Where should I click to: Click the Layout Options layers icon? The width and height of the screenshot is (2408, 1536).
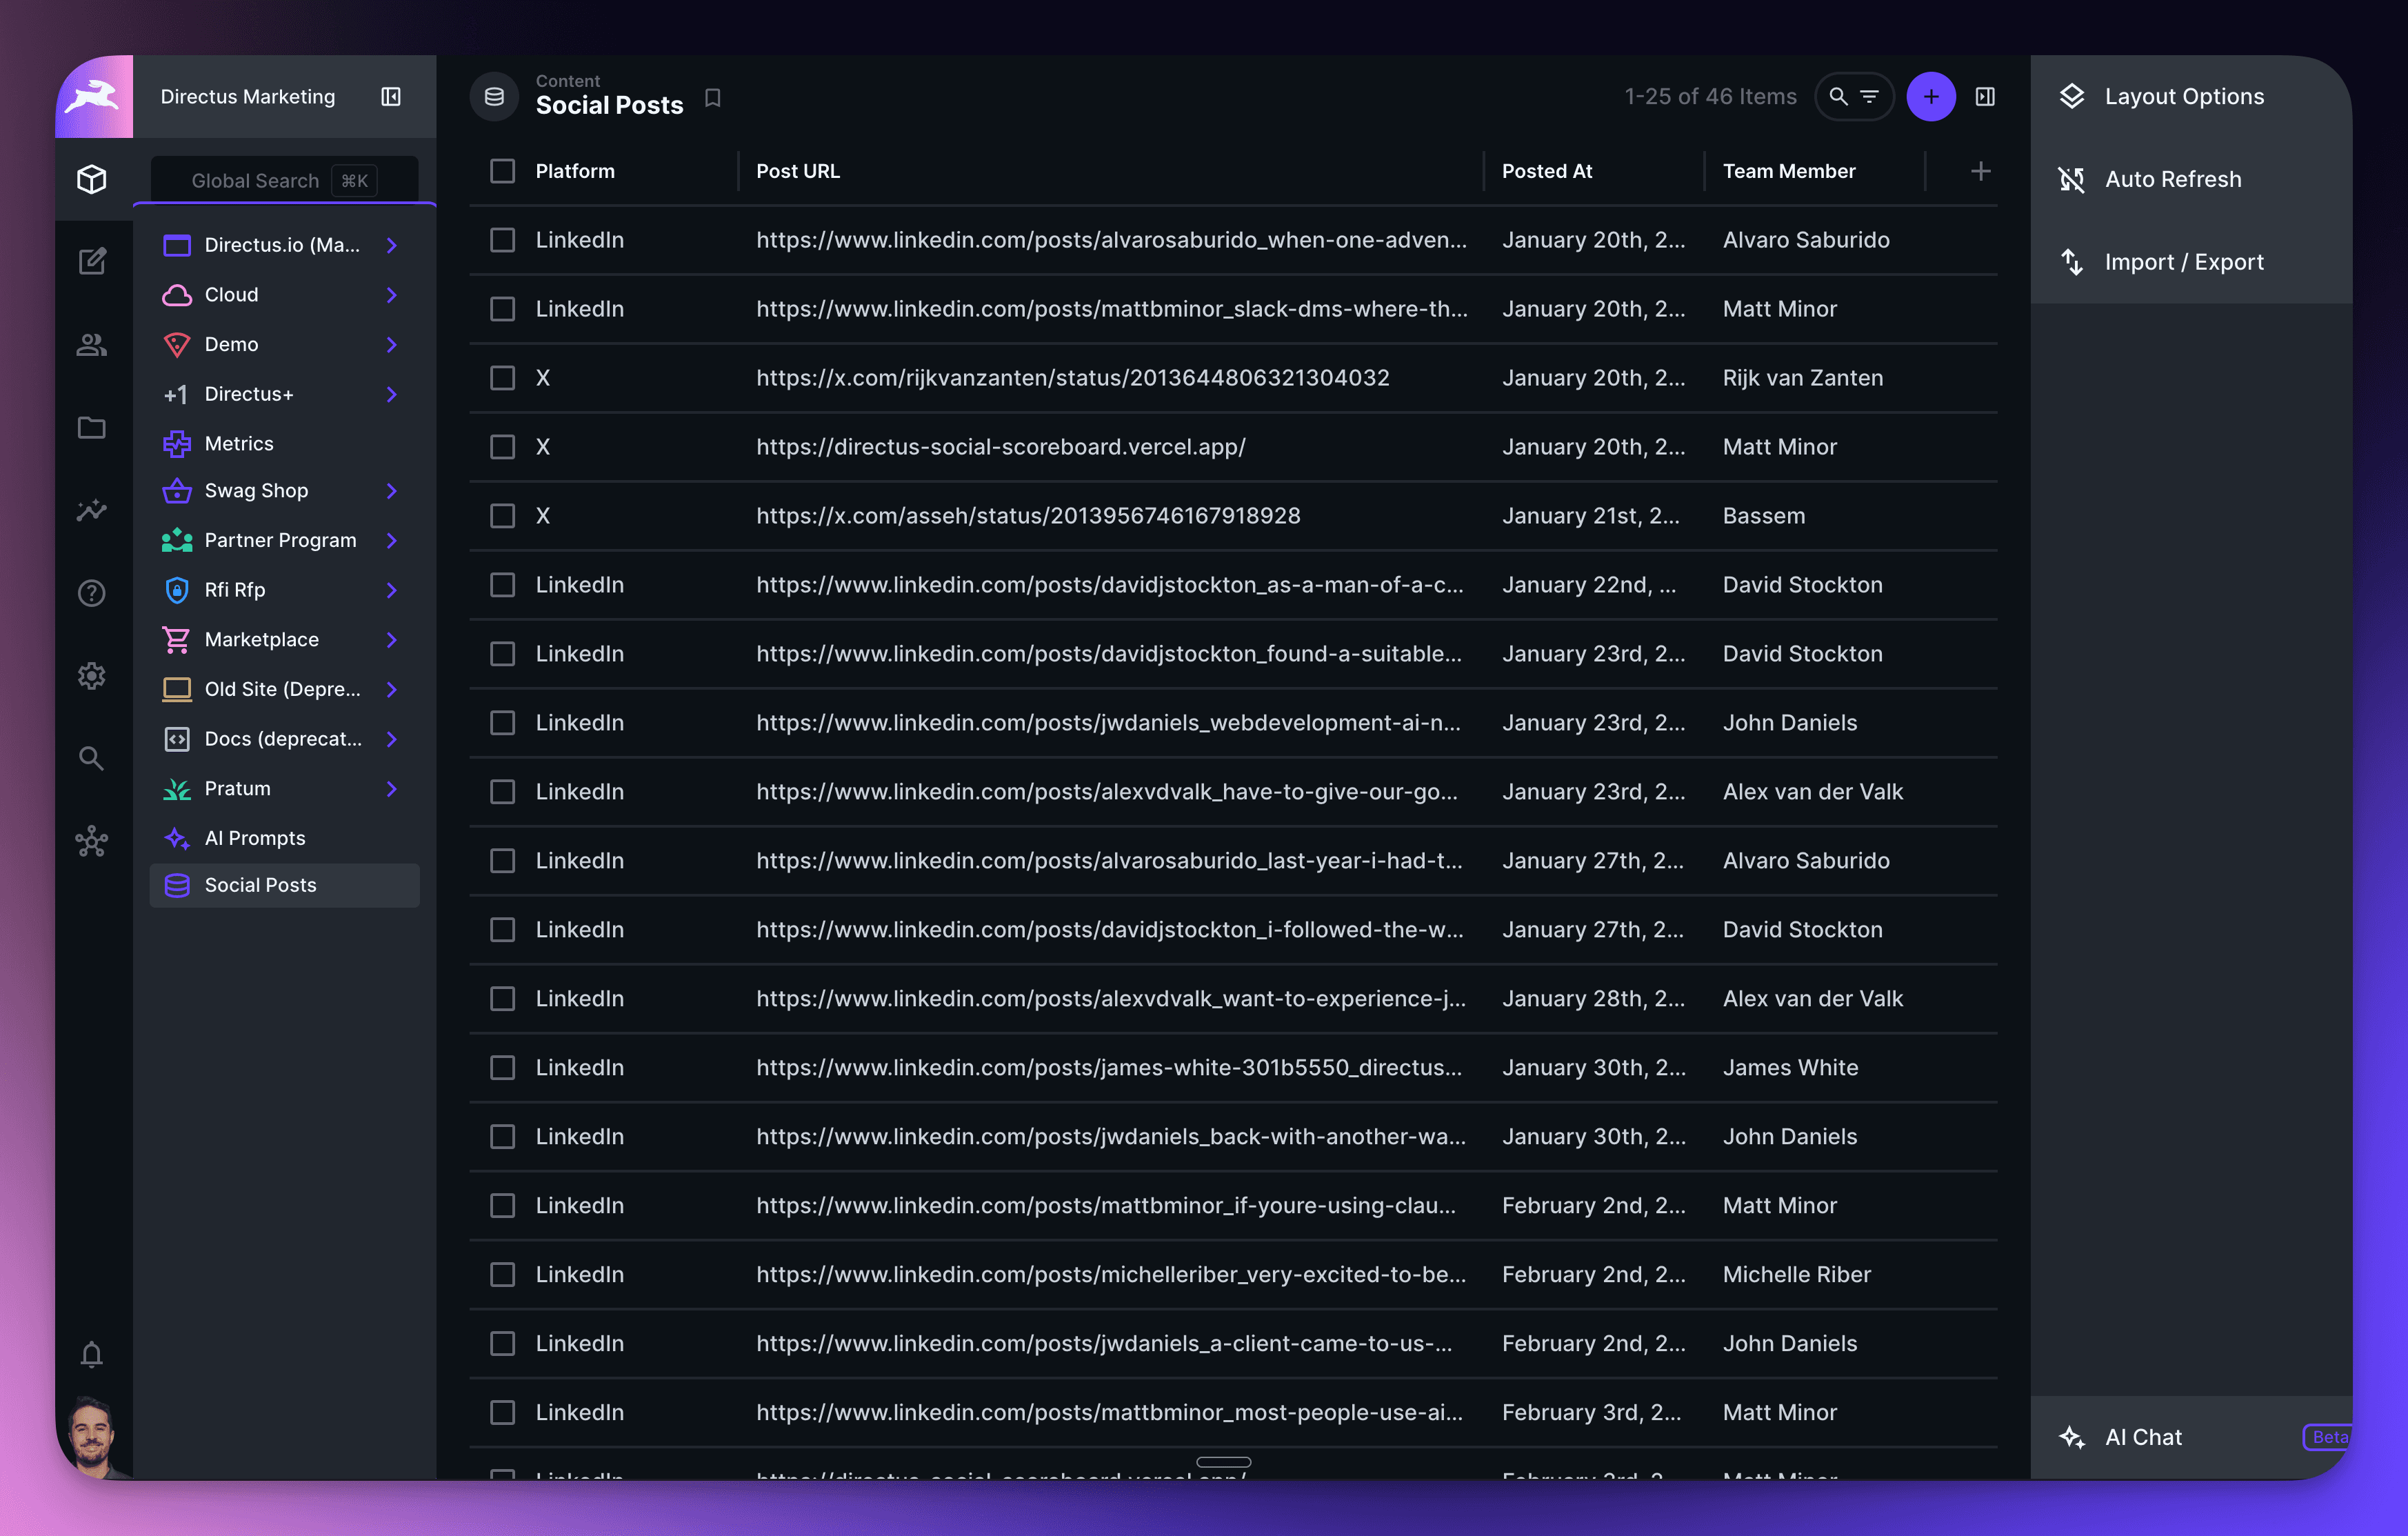pyautogui.click(x=2072, y=97)
